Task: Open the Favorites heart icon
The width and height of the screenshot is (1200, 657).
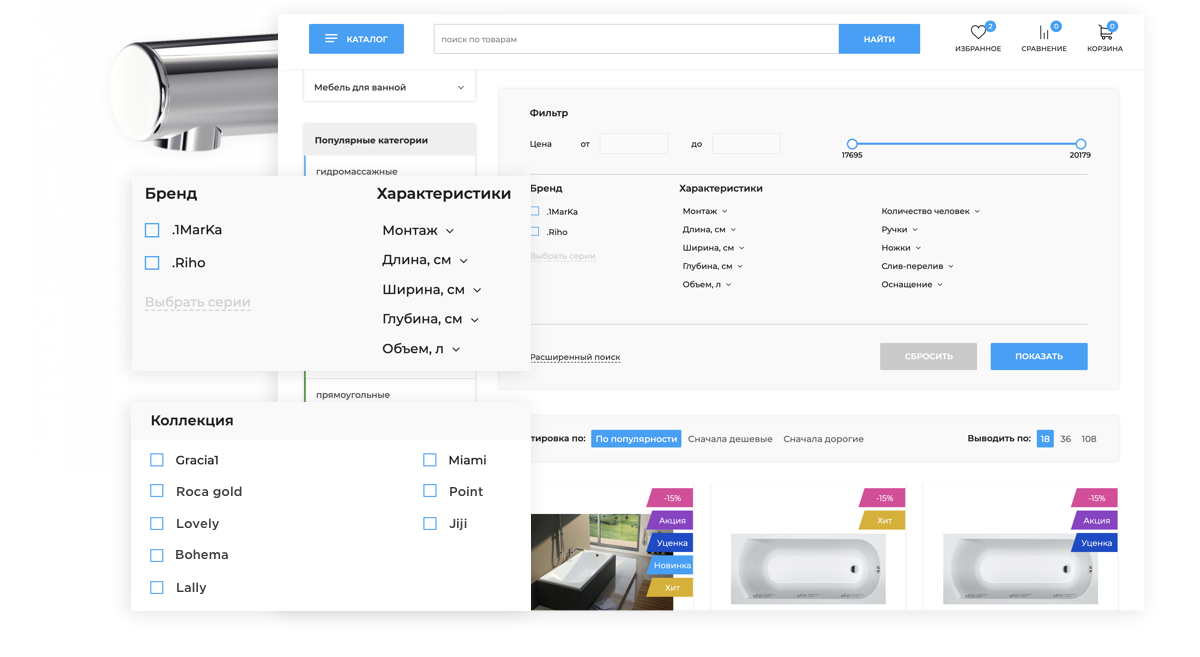Action: [977, 33]
